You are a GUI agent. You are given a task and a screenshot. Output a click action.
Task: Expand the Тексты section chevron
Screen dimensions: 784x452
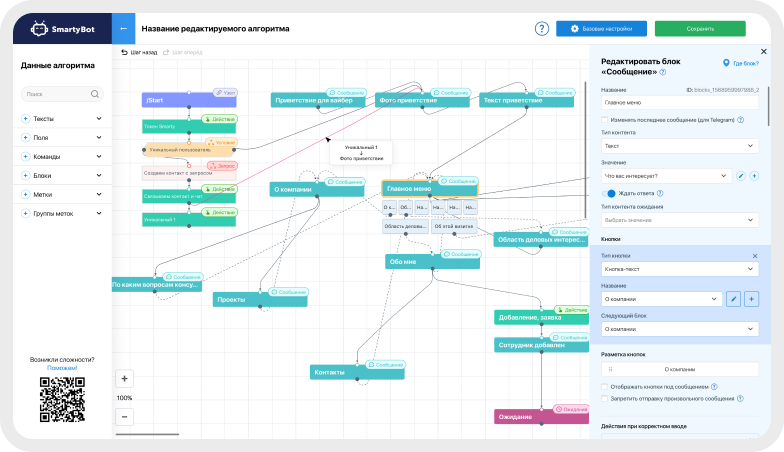[99, 118]
